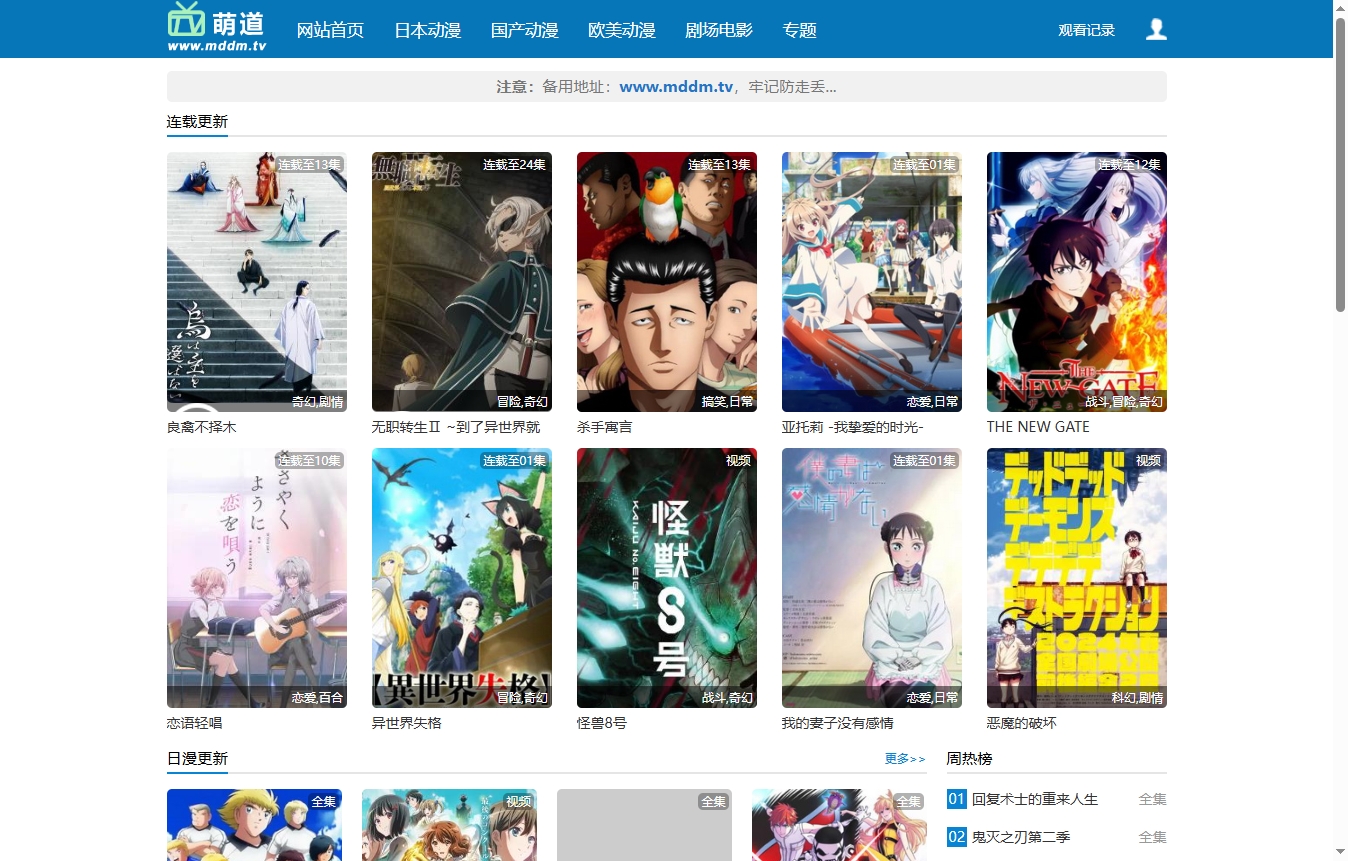The width and height of the screenshot is (1348, 861).
Task: Open 杀手寓言 poster thumbnail
Action: (x=667, y=282)
